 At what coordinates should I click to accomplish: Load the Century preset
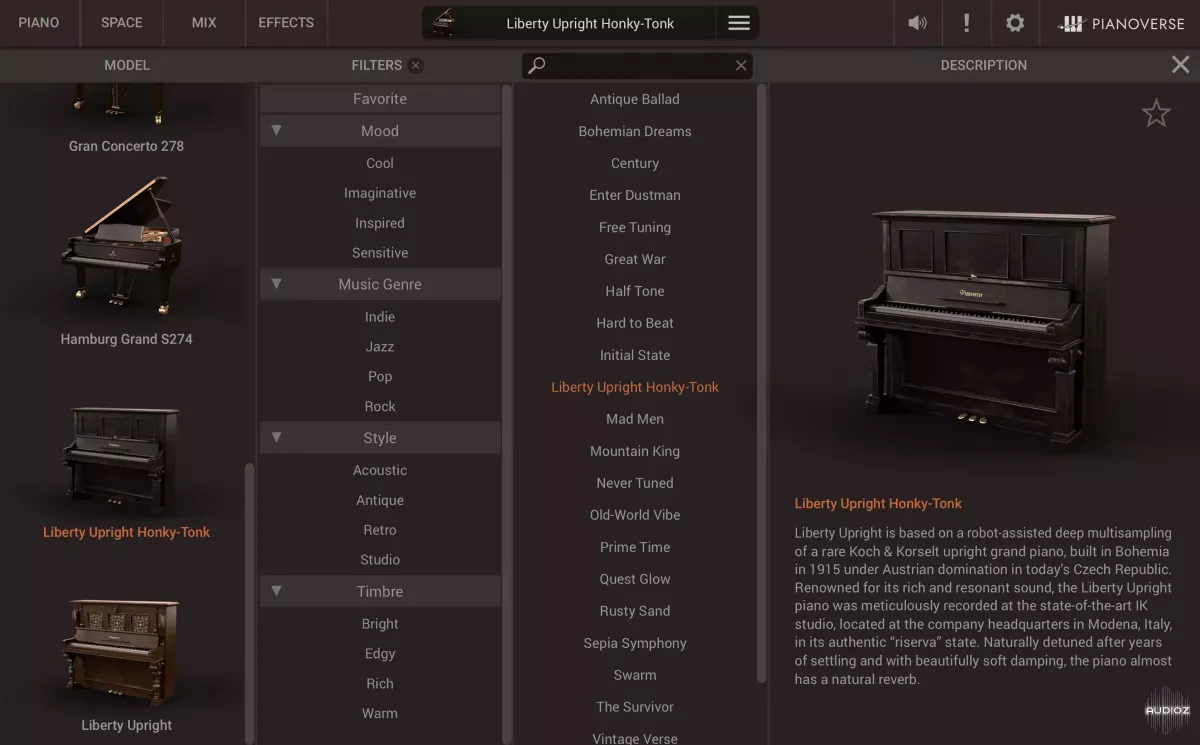point(635,163)
